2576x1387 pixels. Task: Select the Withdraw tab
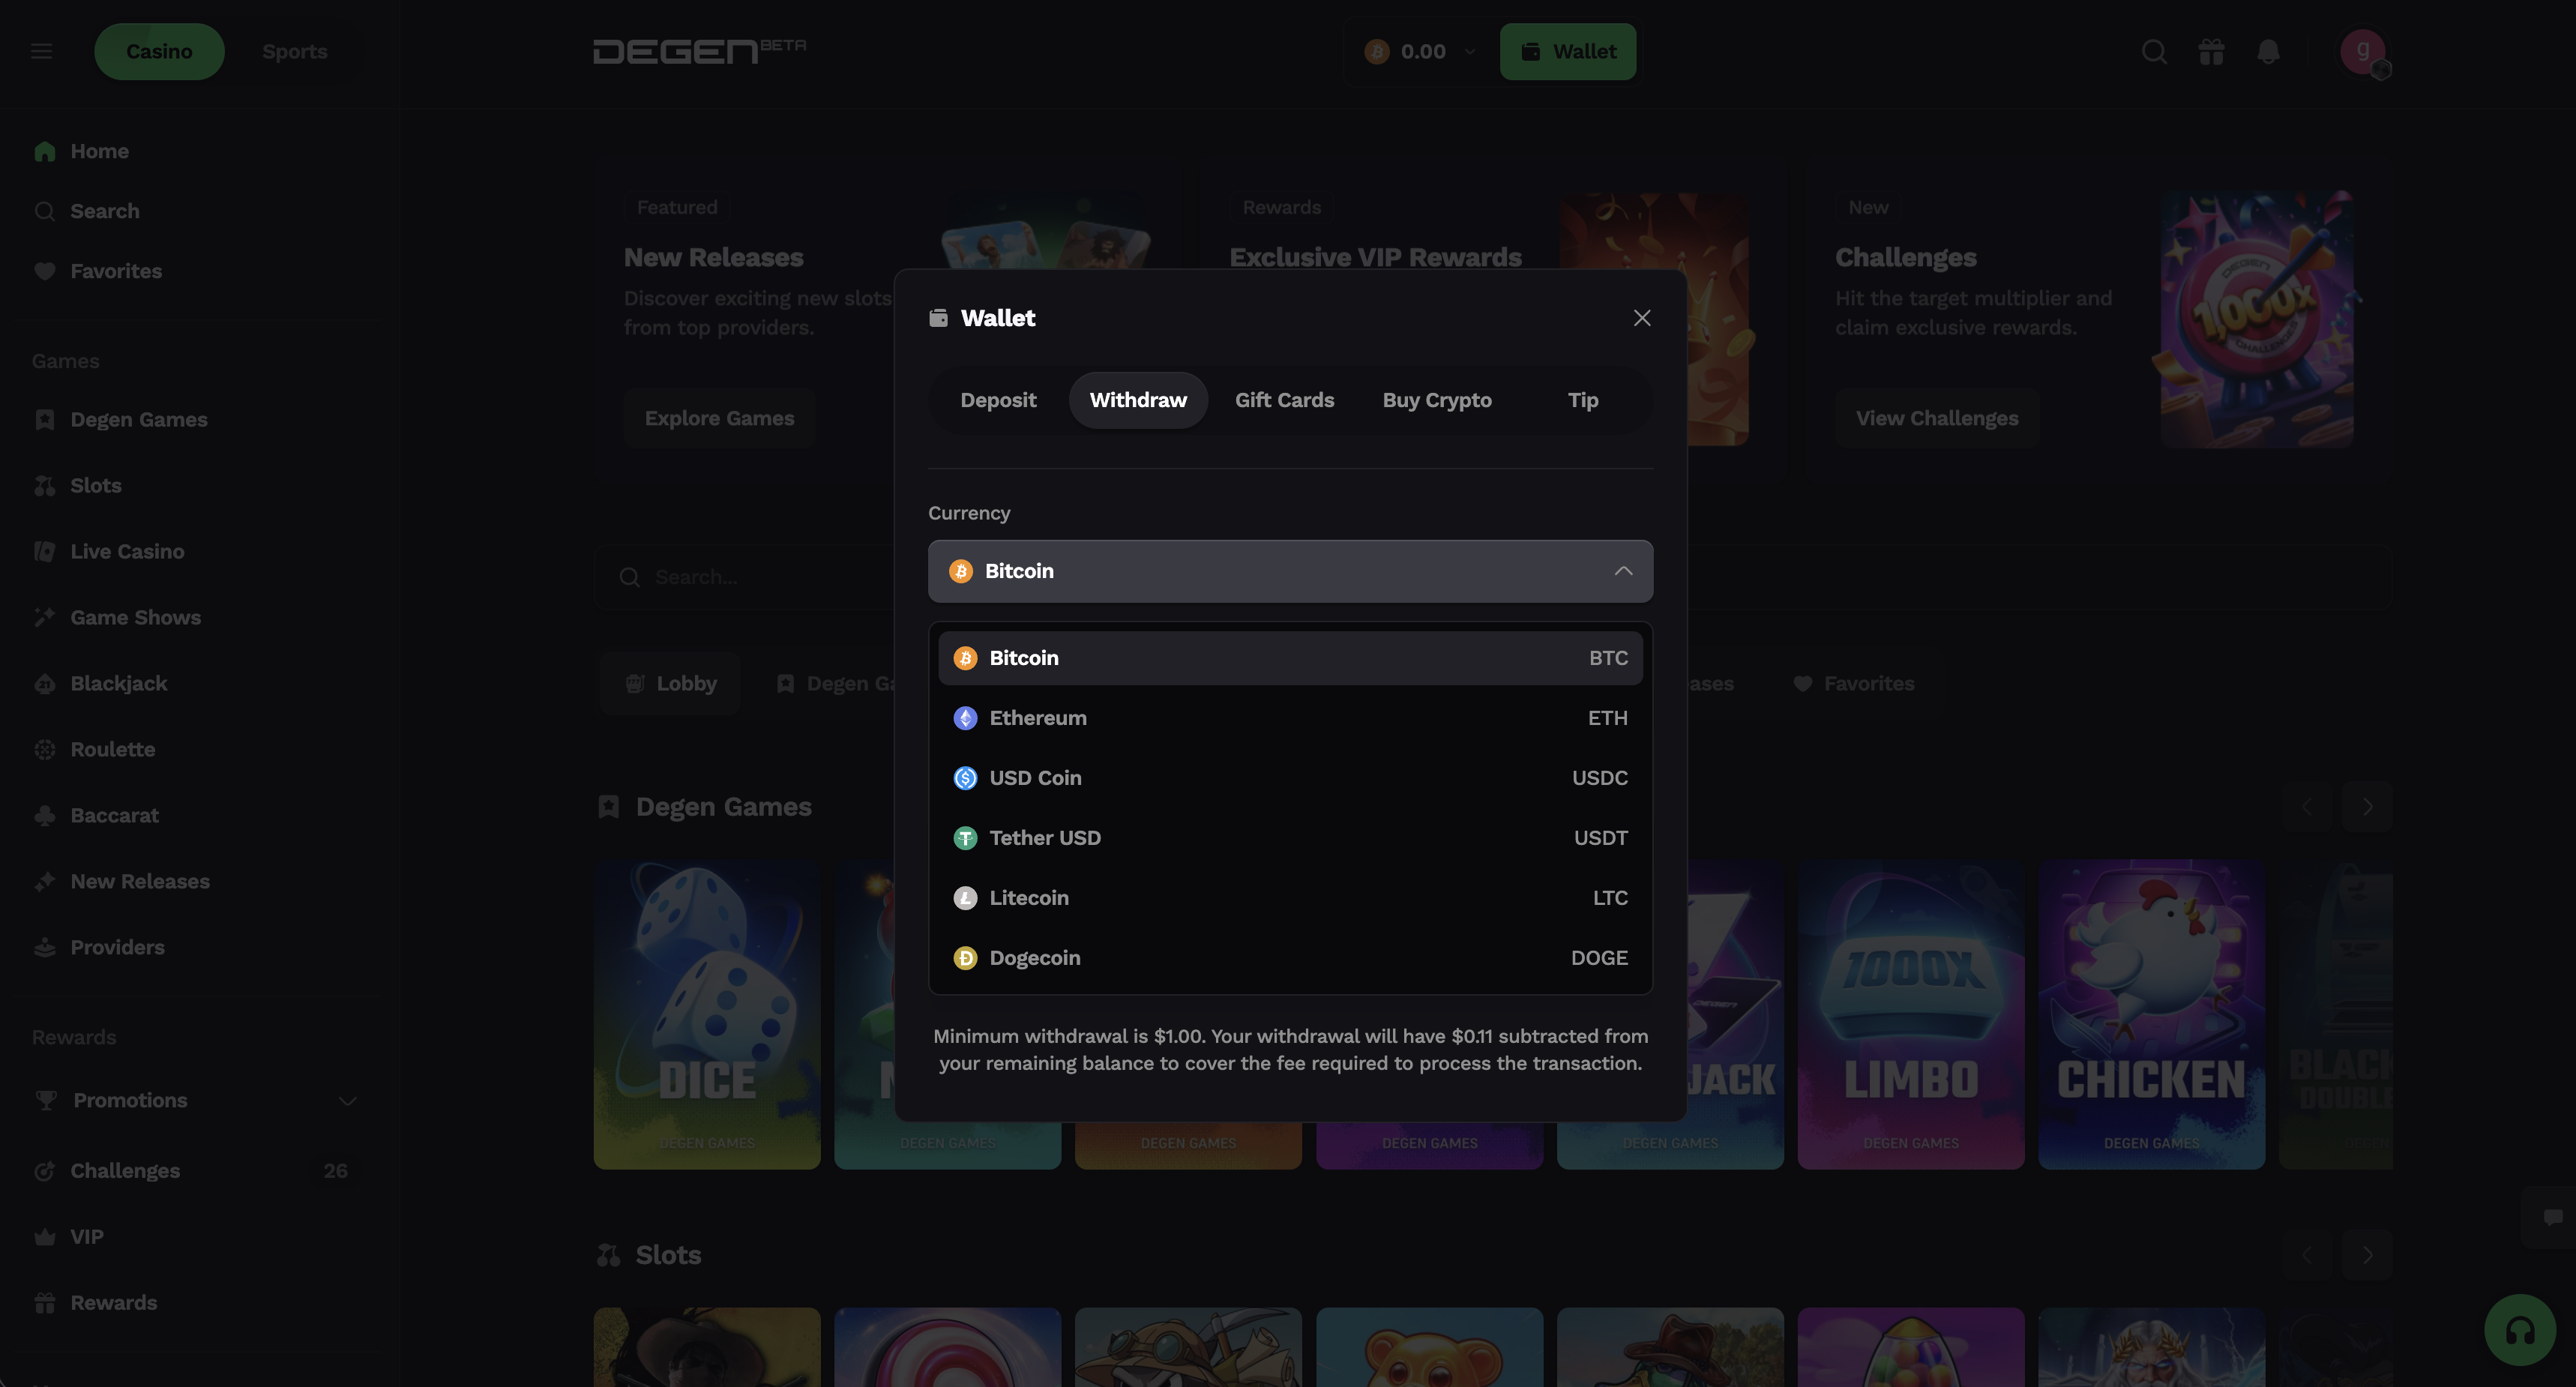pos(1138,400)
